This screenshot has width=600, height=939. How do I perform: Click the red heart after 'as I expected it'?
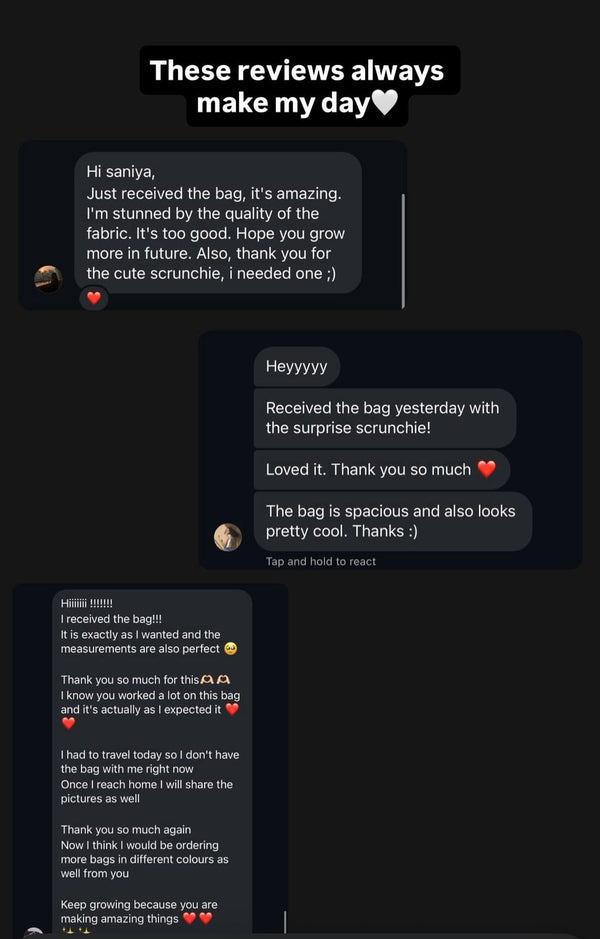pos(232,710)
